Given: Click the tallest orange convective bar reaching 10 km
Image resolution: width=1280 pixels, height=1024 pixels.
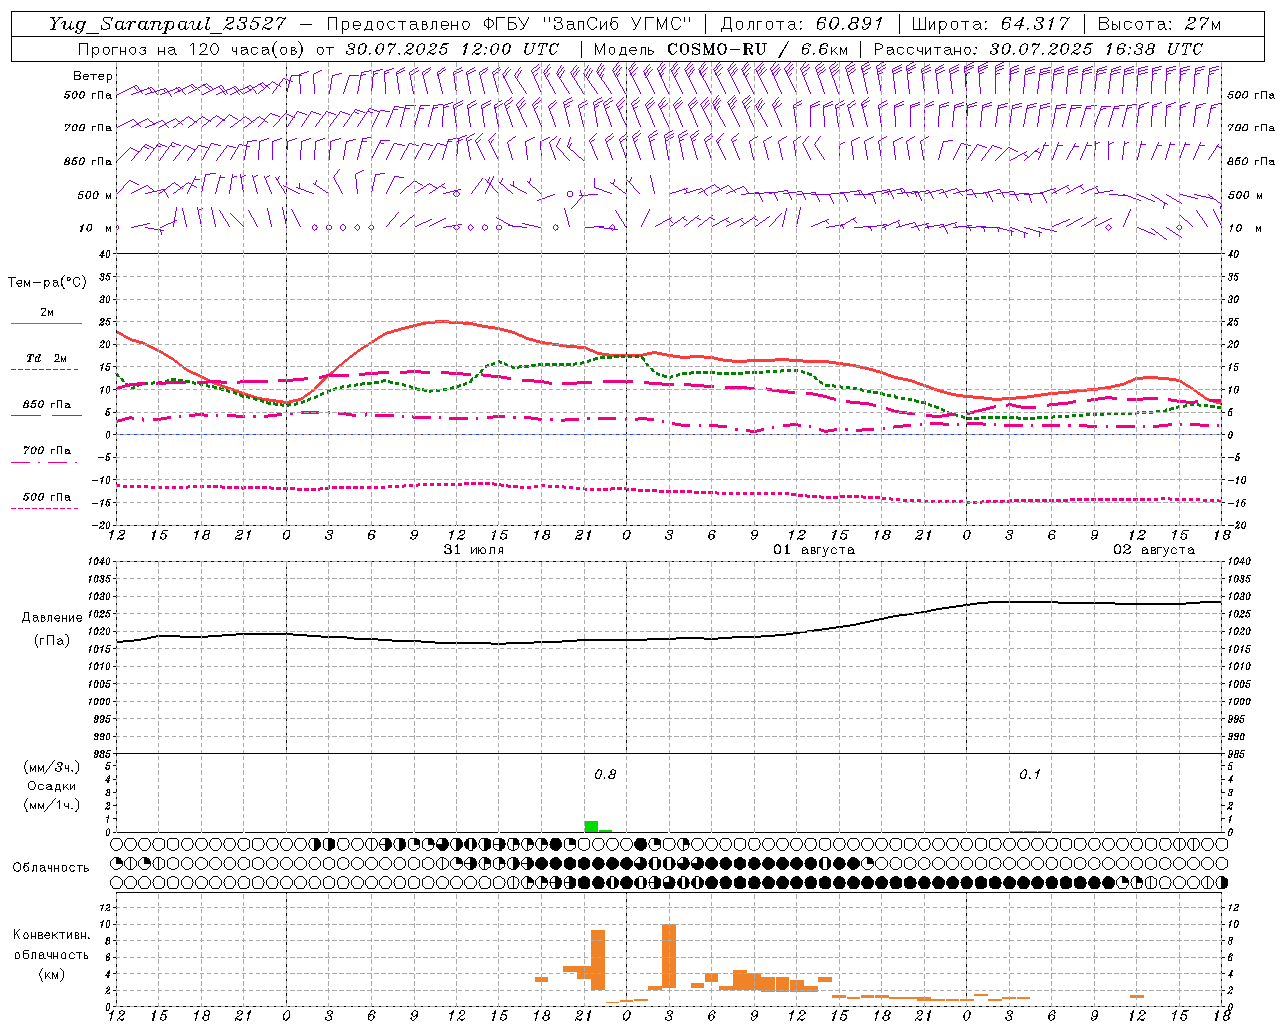Looking at the screenshot, I should pos(669,957).
